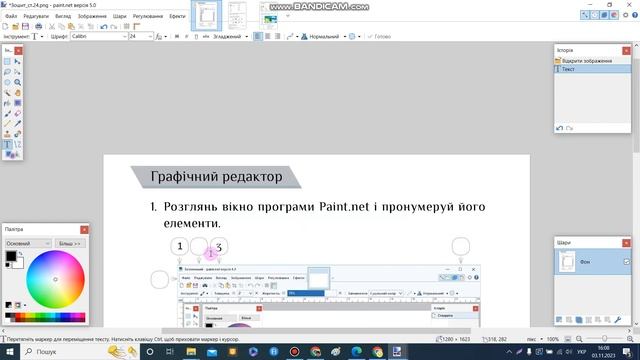
Task: Select the Pan hand tool
Action: coord(18,93)
